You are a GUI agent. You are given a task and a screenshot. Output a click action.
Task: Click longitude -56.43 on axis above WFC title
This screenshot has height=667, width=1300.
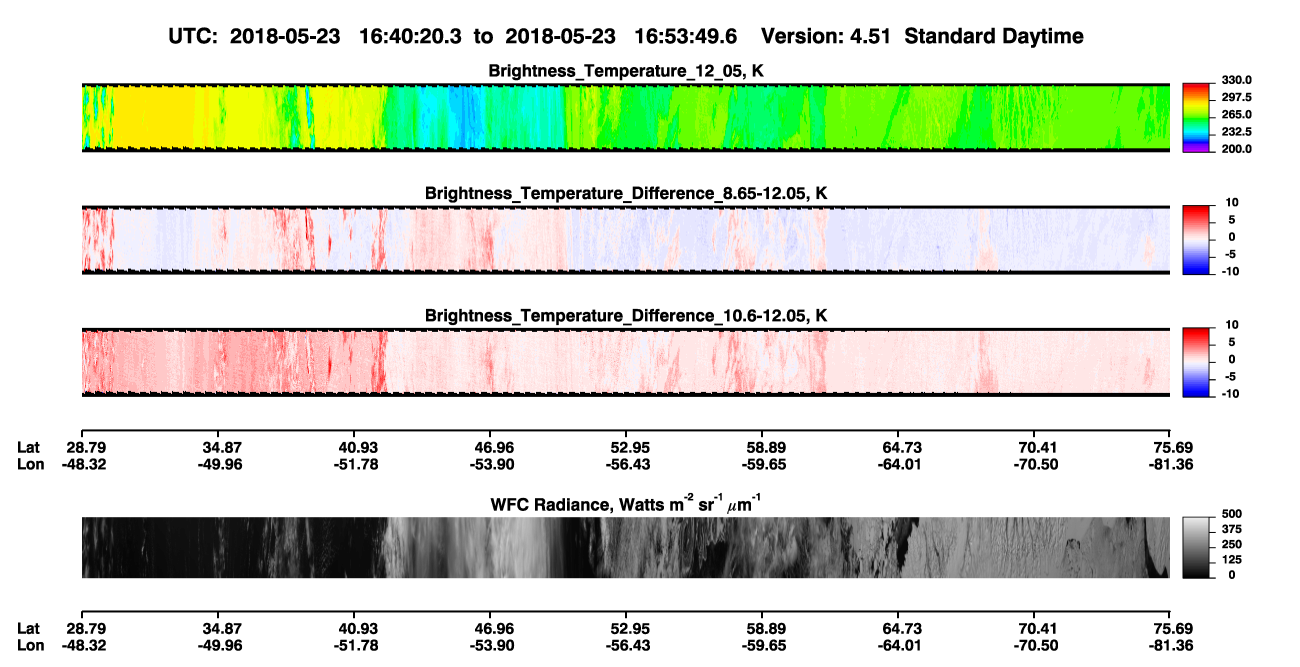tap(626, 464)
